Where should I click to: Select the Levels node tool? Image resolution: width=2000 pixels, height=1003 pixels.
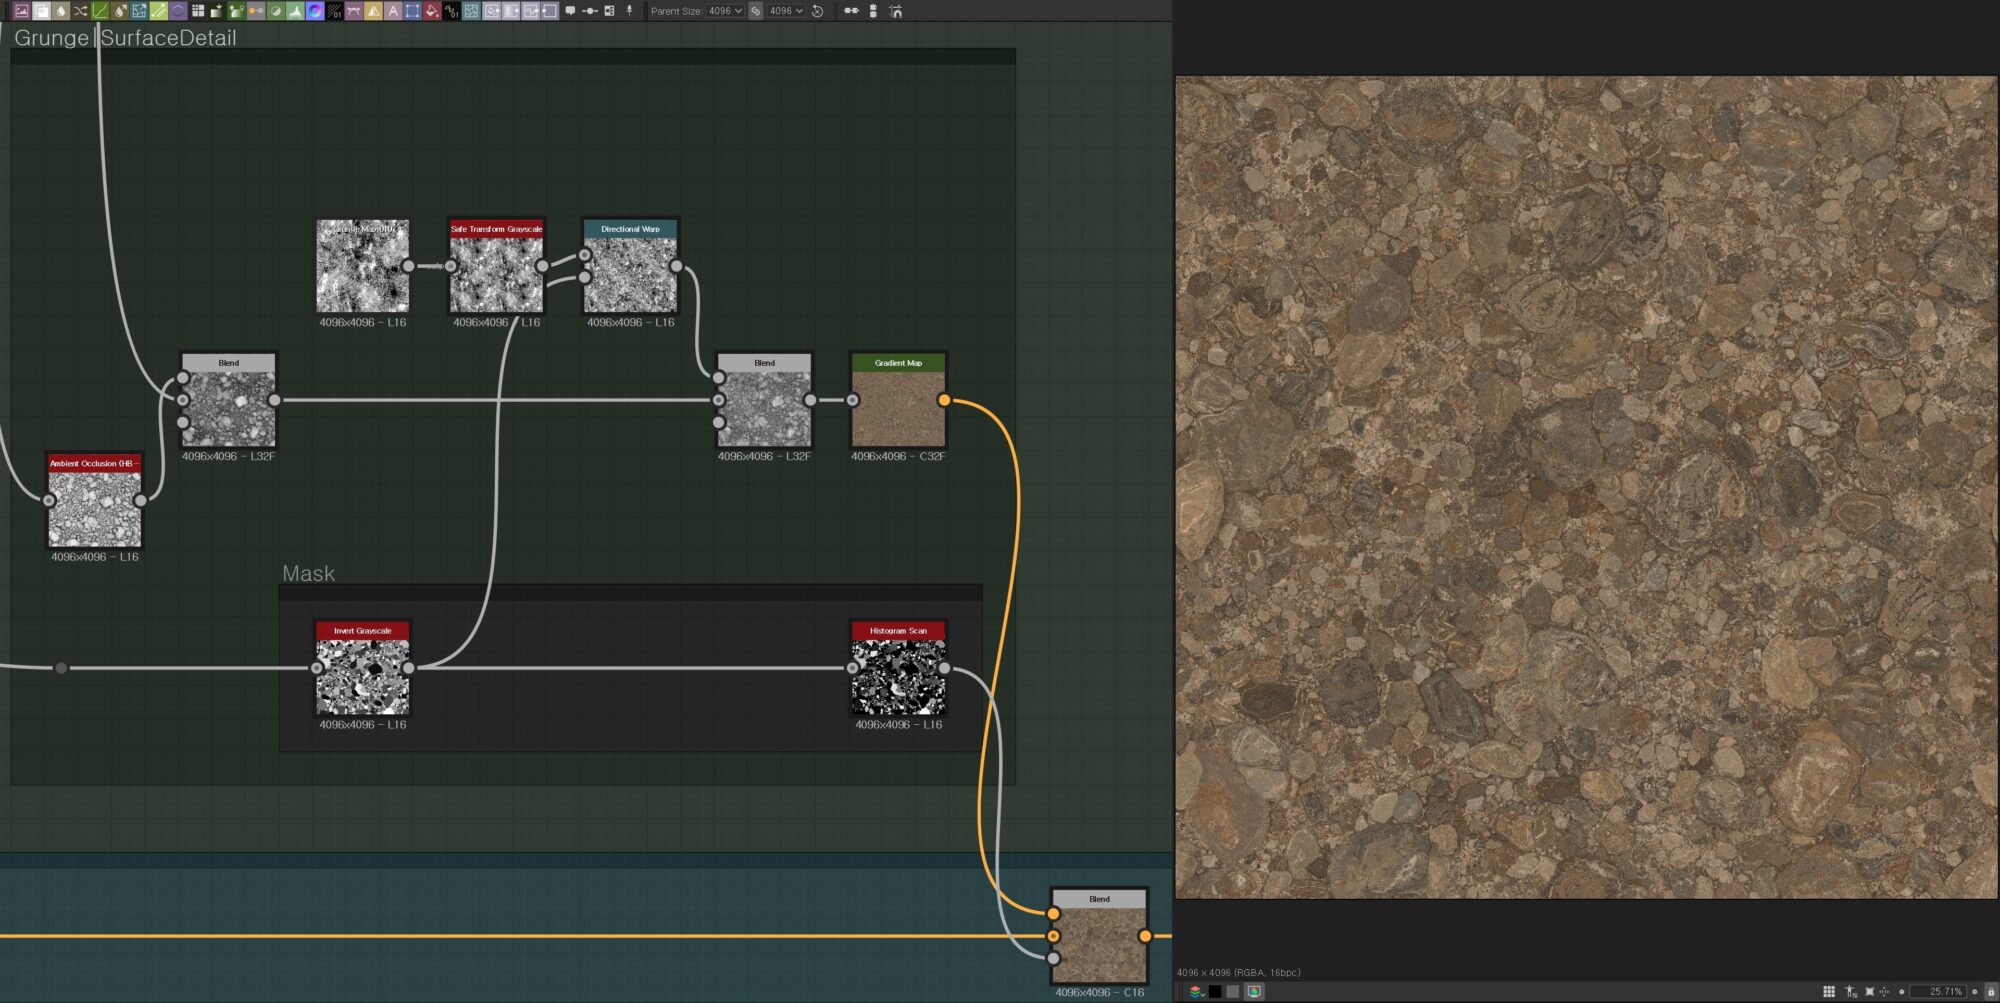[294, 11]
